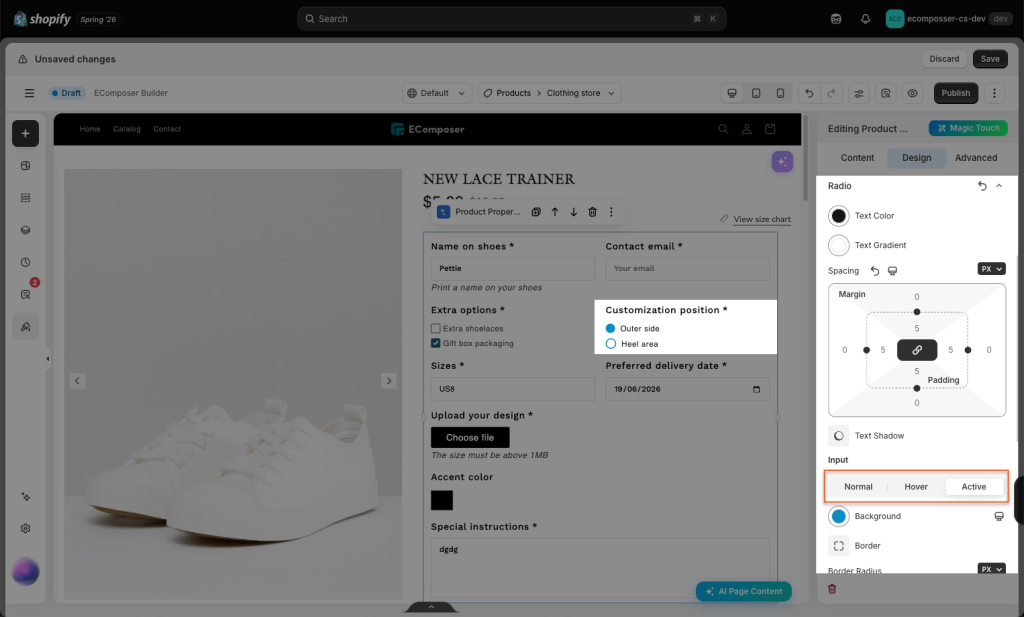Click the purple AI sparkle button on canvas
Viewport: 1024px width, 617px height.
(x=782, y=162)
